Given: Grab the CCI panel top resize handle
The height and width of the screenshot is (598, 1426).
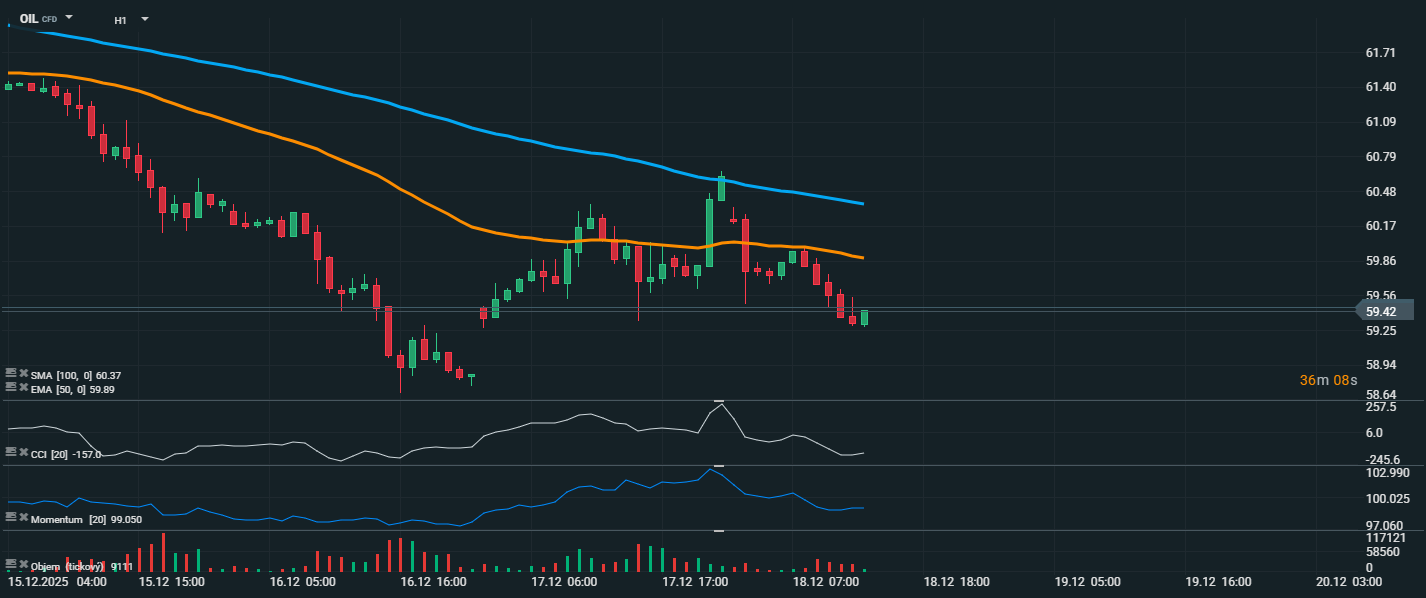Looking at the screenshot, I should (718, 400).
